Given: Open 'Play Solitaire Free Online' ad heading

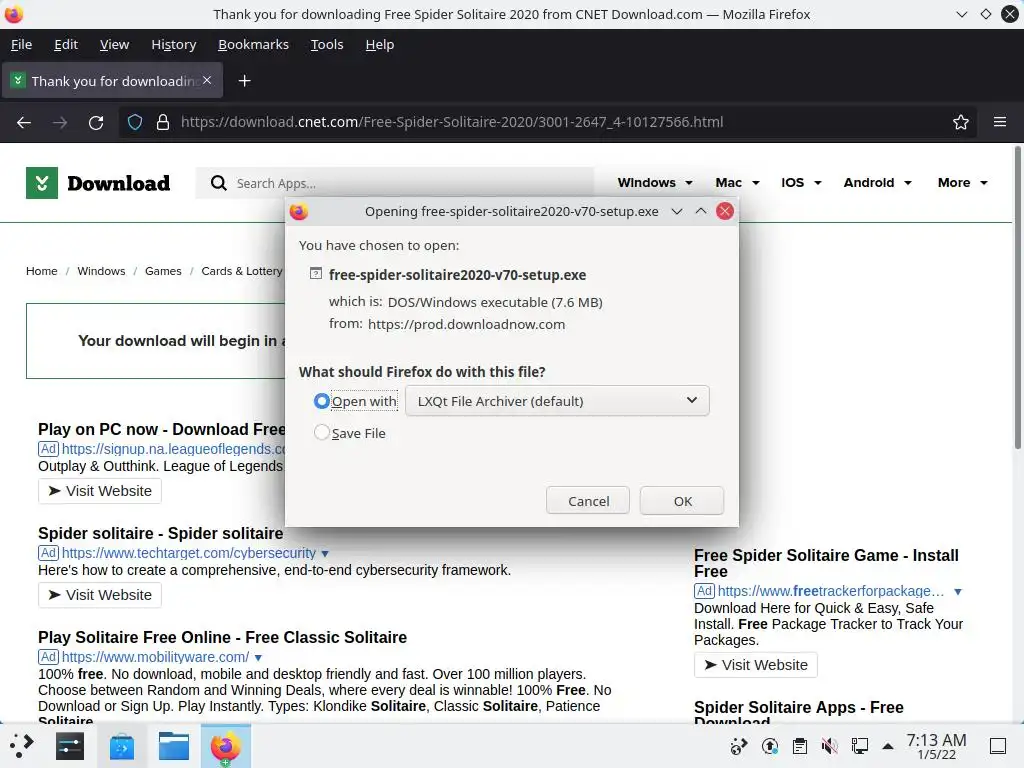Looking at the screenshot, I should click(x=222, y=637).
